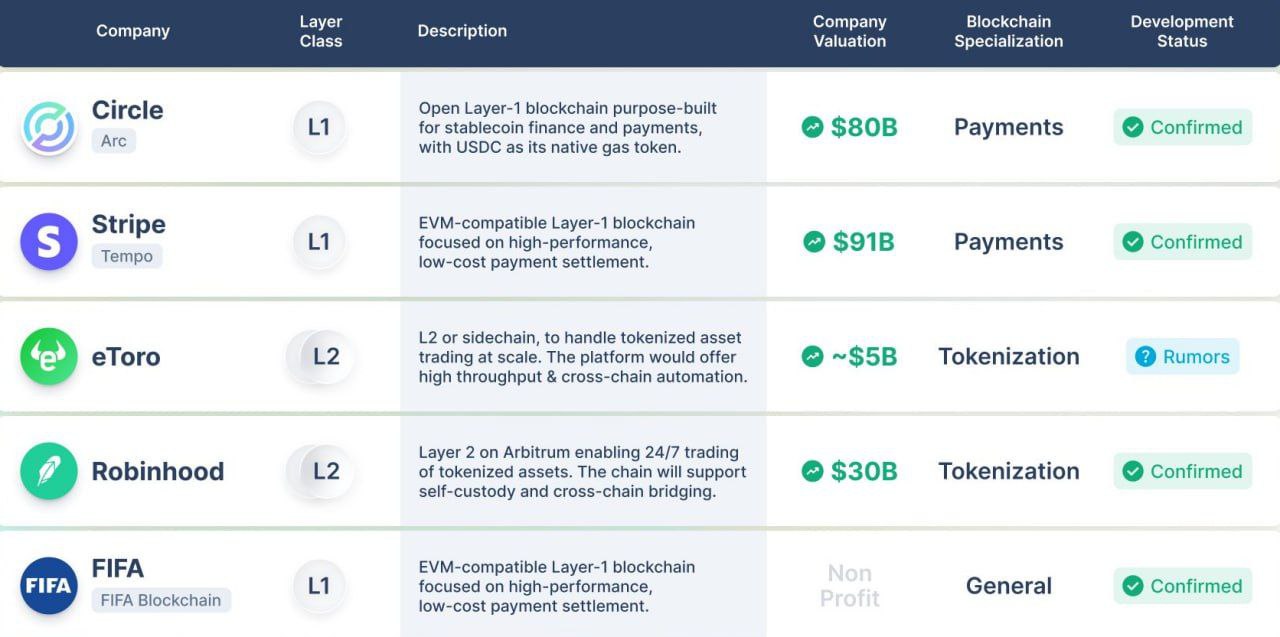
Task: Click the FIFA Blockchain tag label
Action: point(162,601)
